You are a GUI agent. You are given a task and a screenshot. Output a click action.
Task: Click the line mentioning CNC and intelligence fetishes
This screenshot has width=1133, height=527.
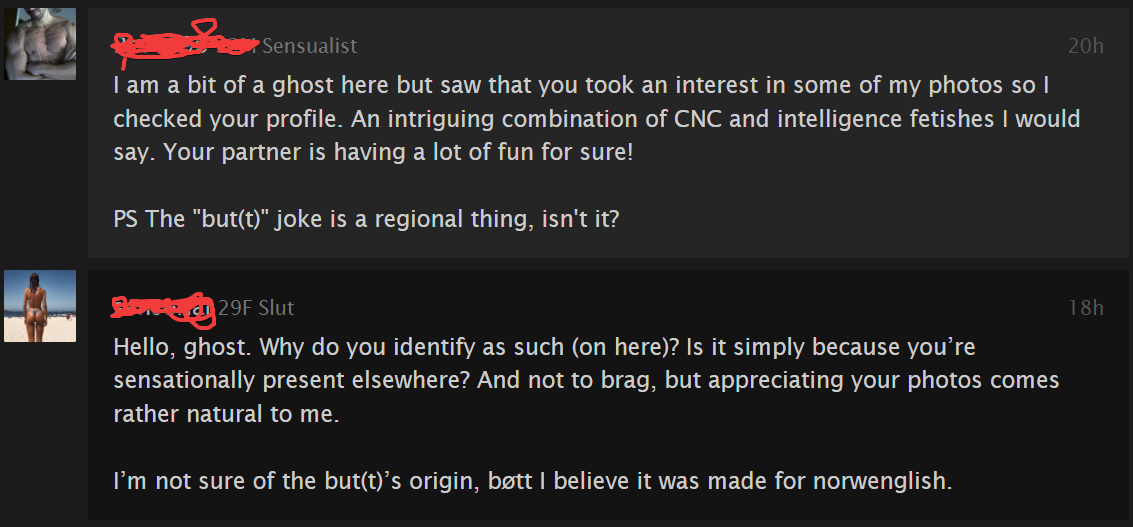(x=596, y=119)
